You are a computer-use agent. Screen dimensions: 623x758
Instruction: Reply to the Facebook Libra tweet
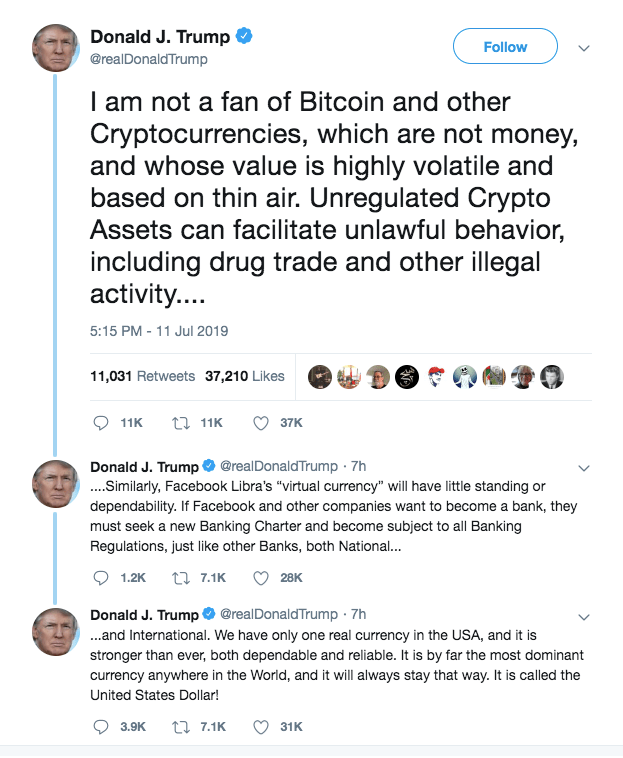pos(100,577)
